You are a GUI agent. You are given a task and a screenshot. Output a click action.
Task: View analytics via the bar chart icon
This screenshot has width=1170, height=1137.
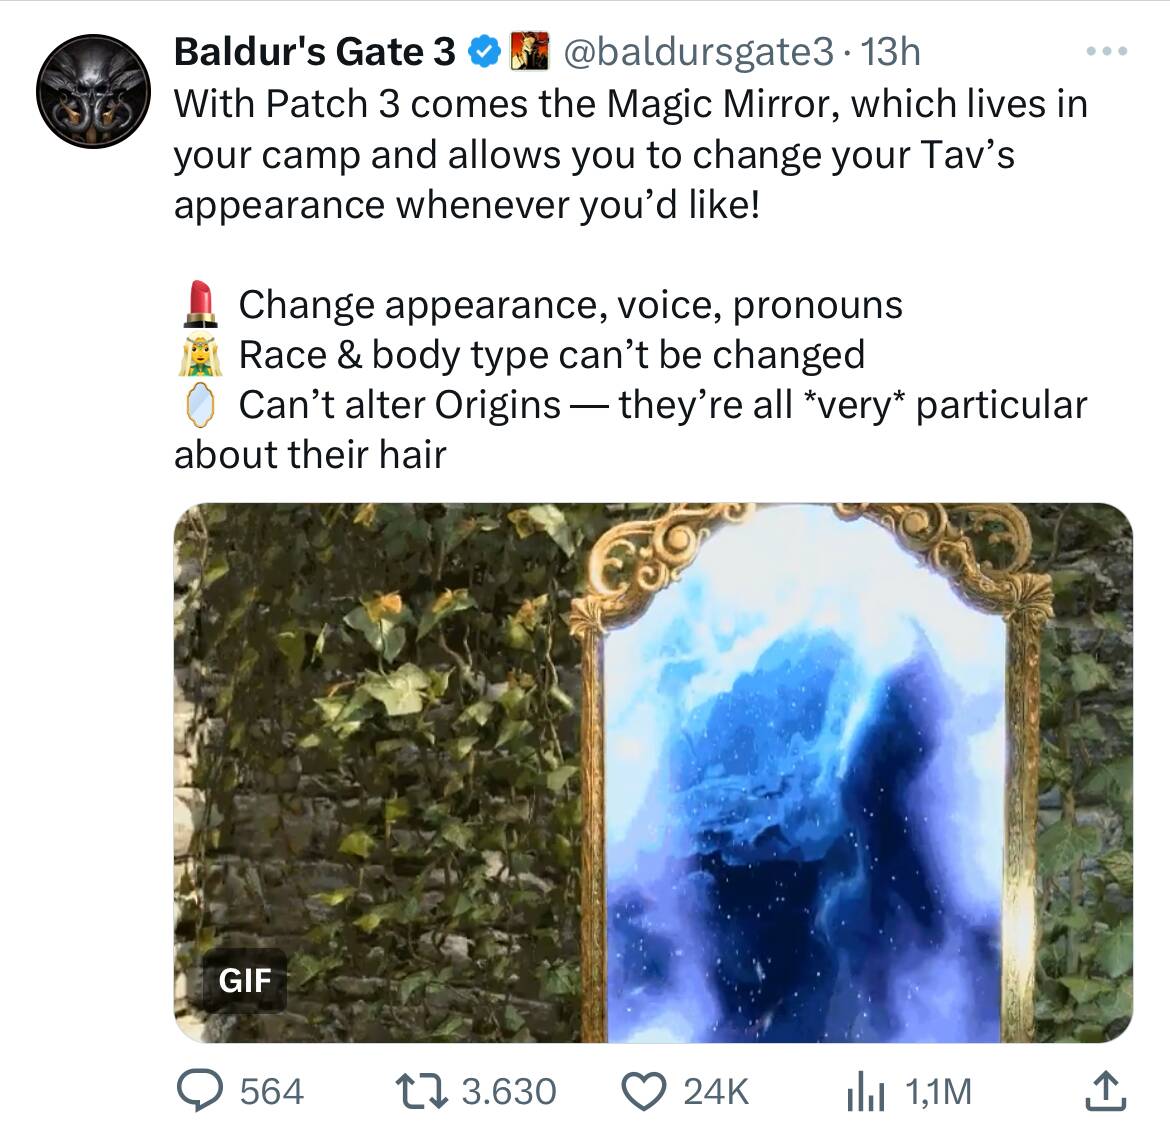866,1091
